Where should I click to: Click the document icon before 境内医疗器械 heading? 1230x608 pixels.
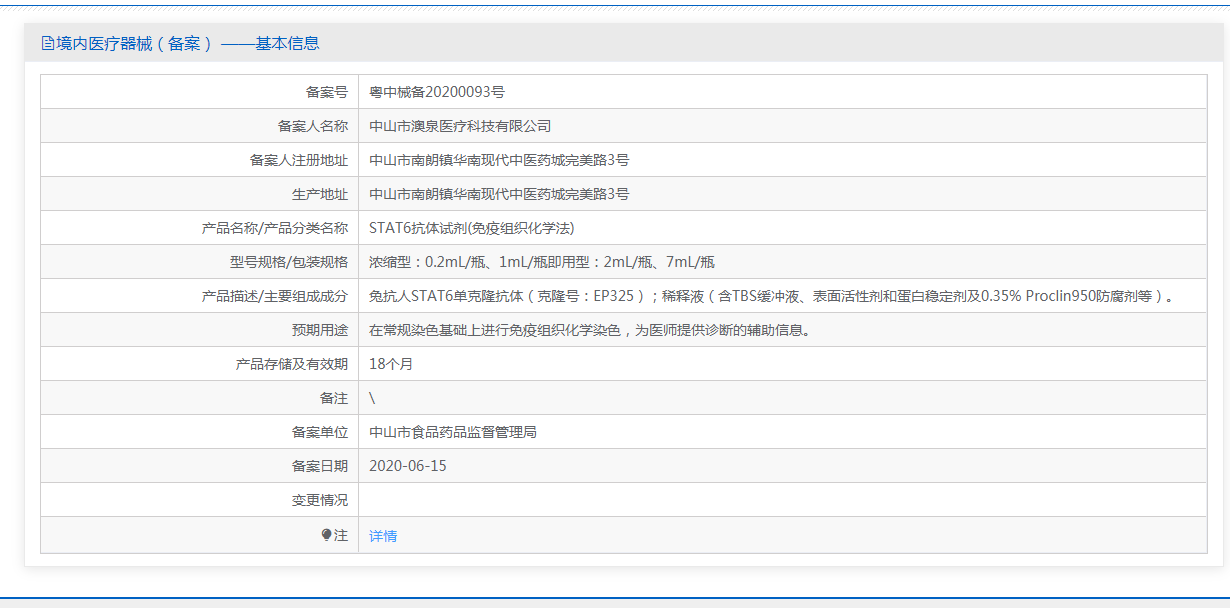(x=47, y=43)
